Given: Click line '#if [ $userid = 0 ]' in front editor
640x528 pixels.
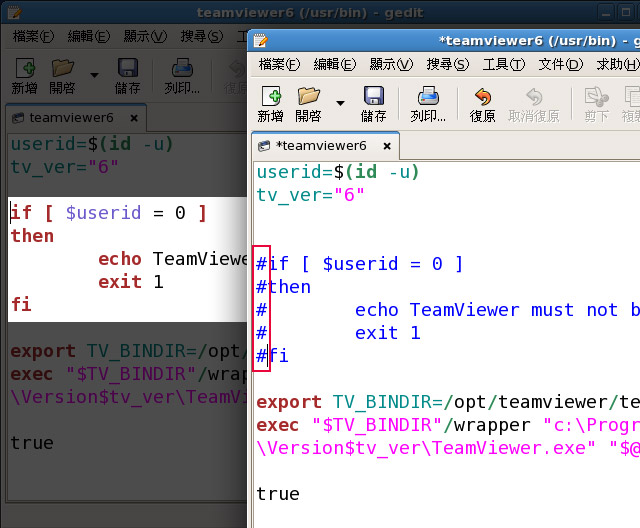Looking at the screenshot, I should 360,264.
